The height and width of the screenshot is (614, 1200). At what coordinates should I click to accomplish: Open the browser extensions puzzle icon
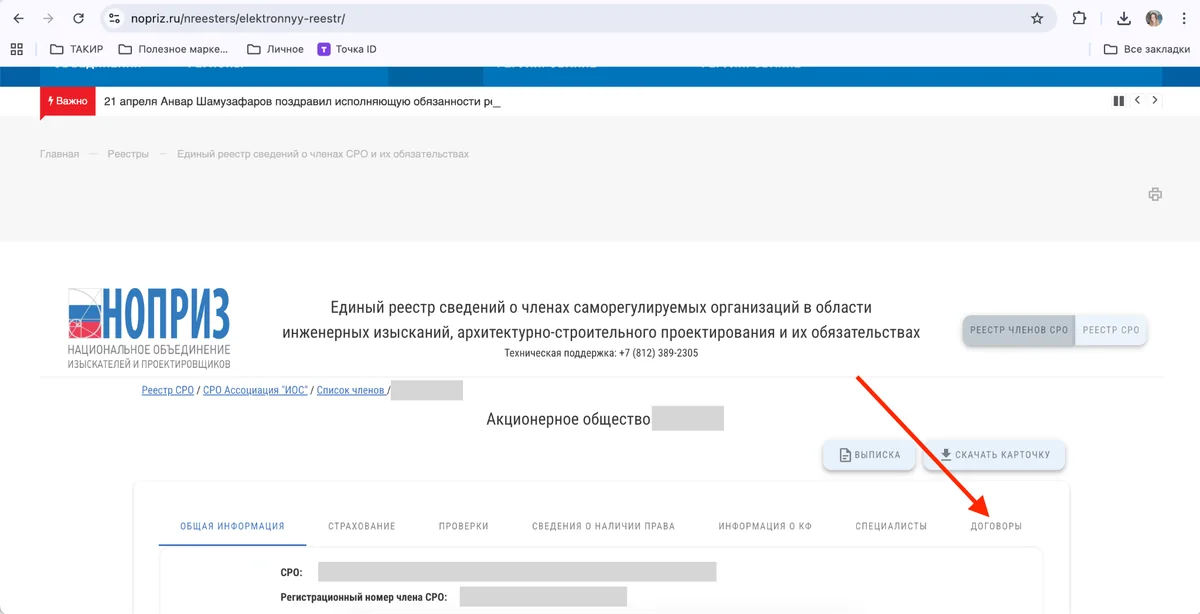click(x=1079, y=18)
